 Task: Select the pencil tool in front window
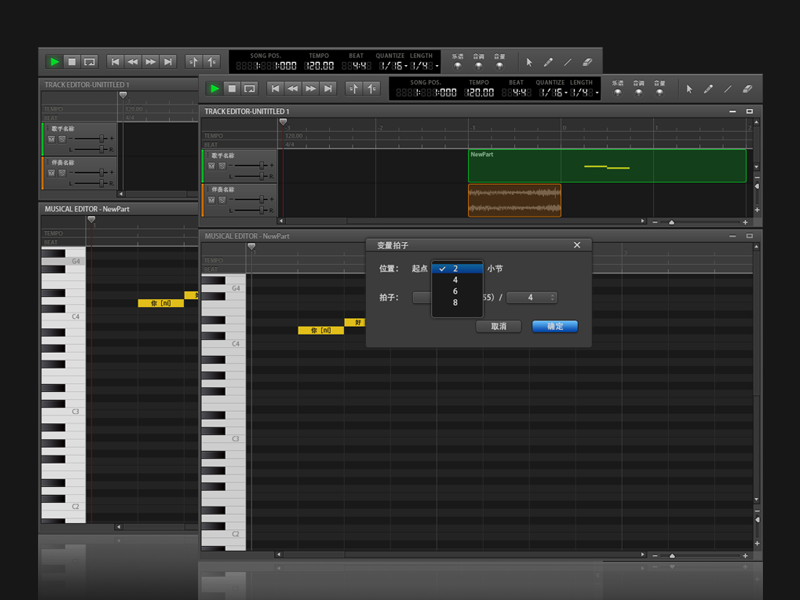click(708, 89)
